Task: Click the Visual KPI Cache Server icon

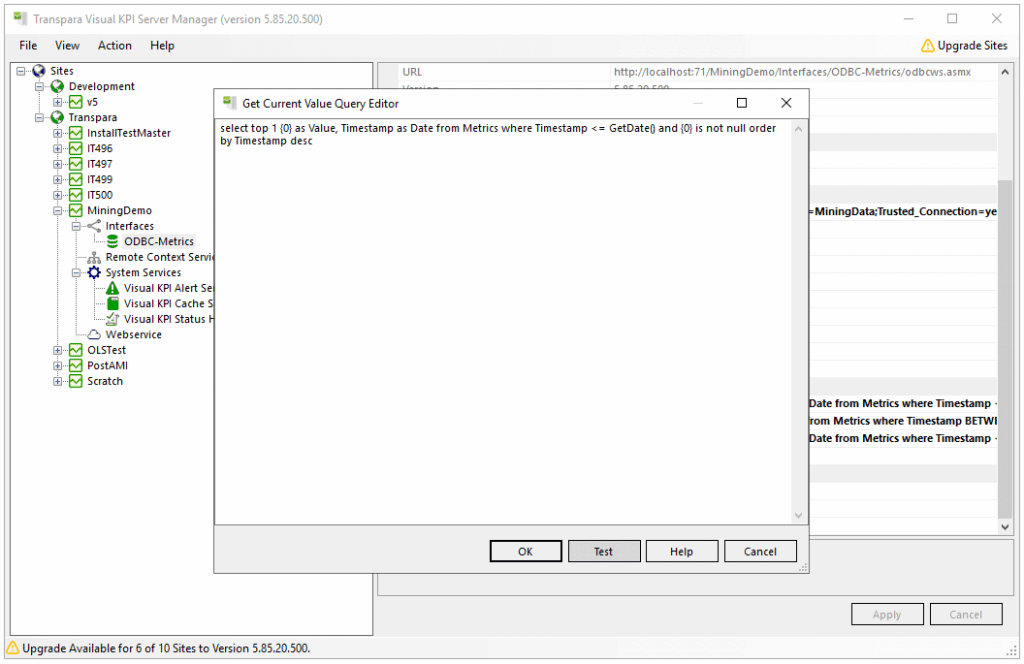Action: (x=113, y=303)
